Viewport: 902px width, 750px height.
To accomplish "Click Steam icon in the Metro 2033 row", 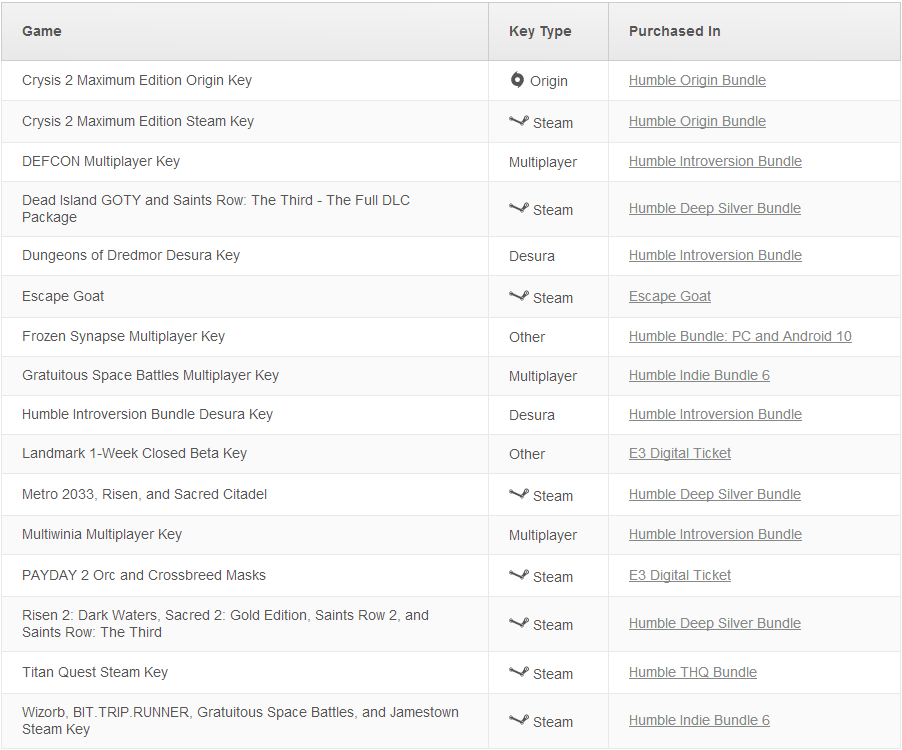I will pos(519,494).
